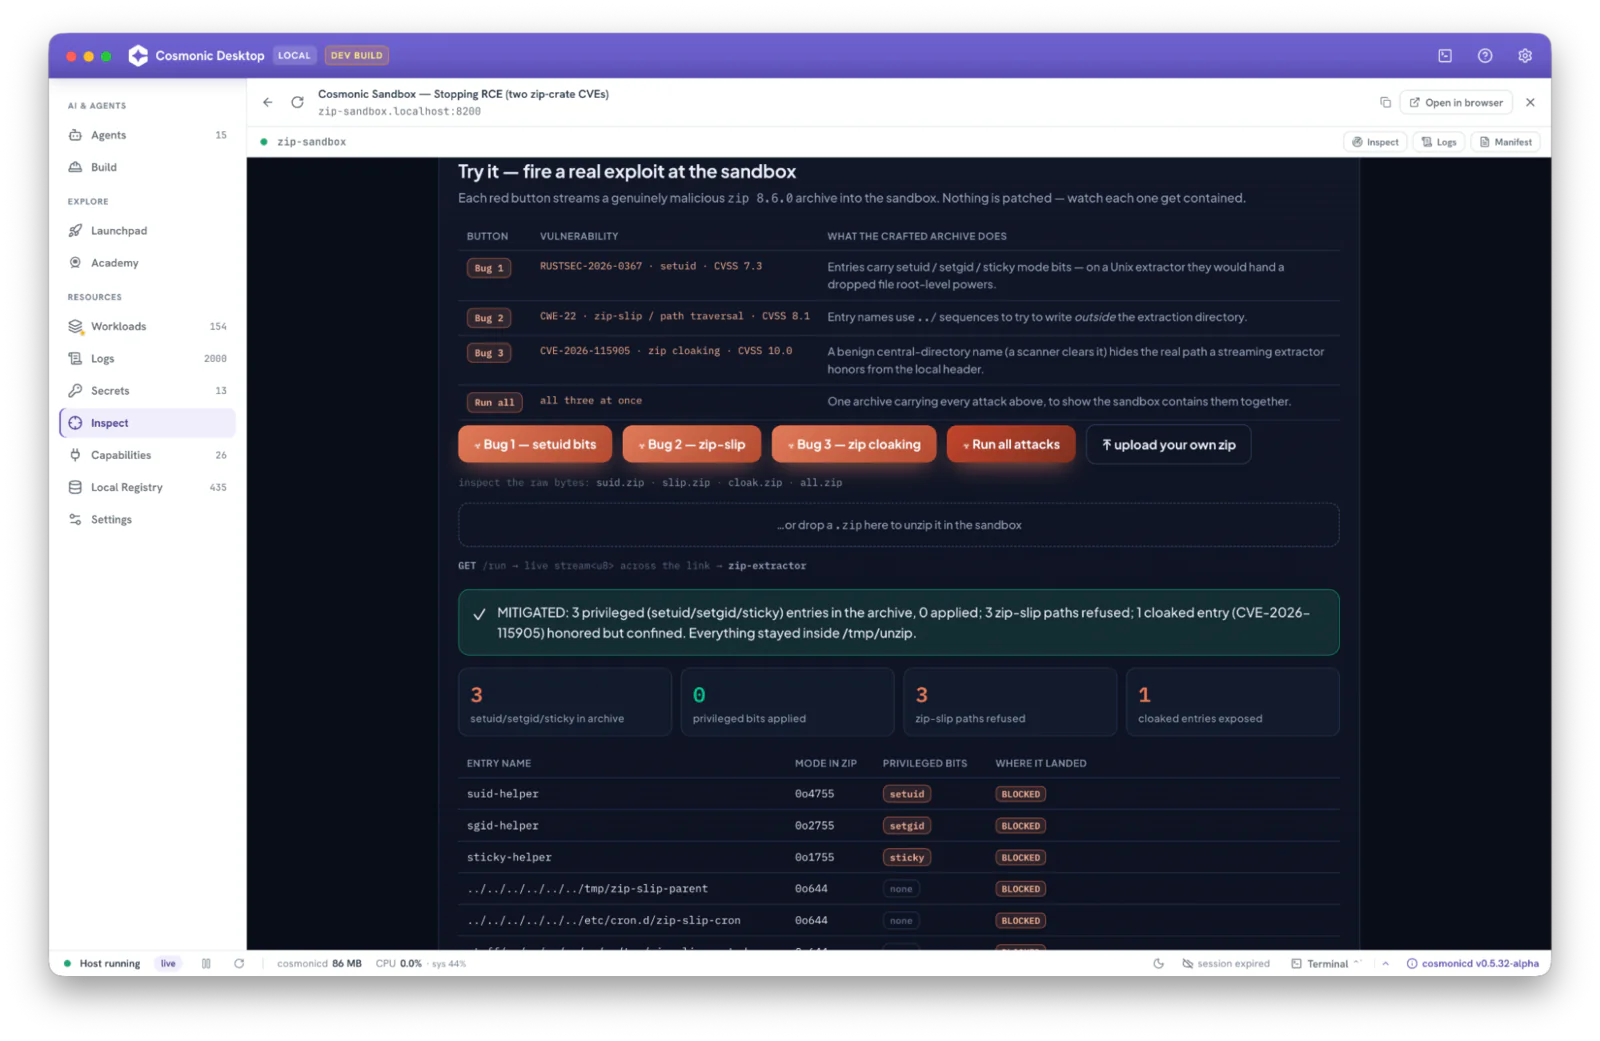Open Logs in the sidebar

pyautogui.click(x=147, y=359)
